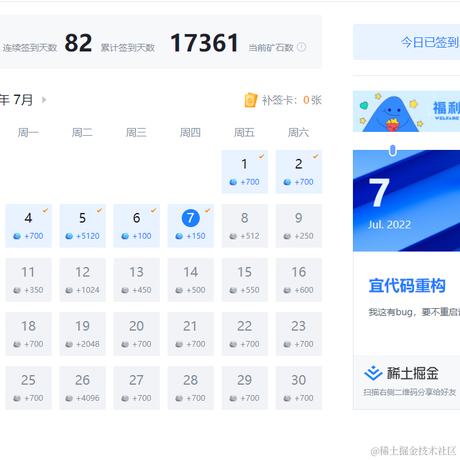Click the ore count 17361
The image size is (460, 460).
pos(204,43)
